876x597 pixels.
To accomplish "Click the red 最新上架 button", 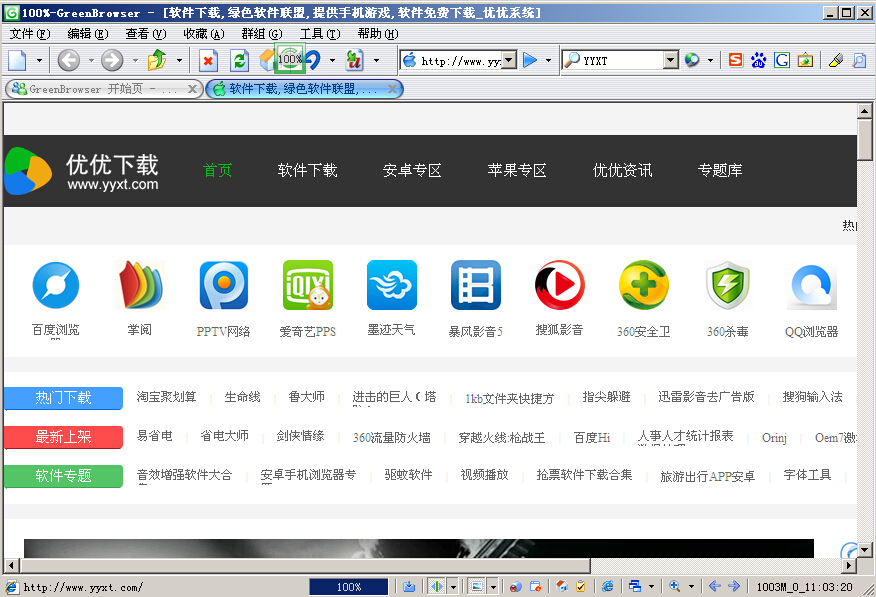I will [x=64, y=437].
